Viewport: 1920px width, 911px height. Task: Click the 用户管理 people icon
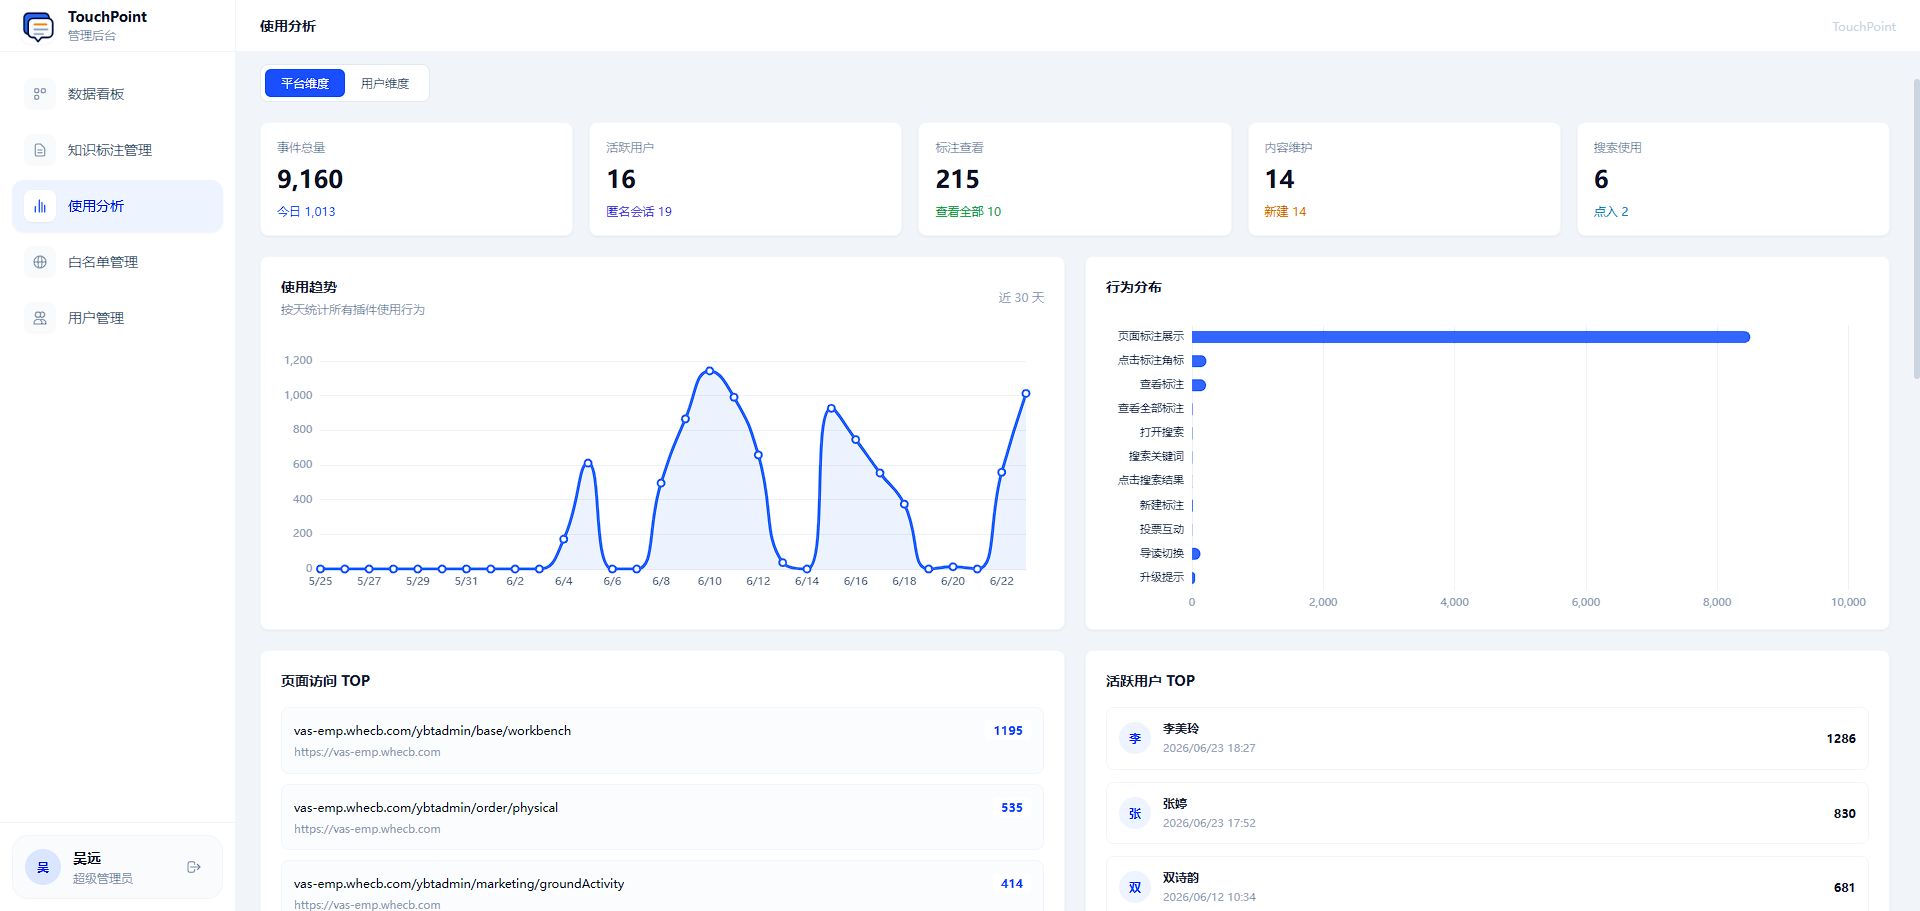pyautogui.click(x=40, y=318)
